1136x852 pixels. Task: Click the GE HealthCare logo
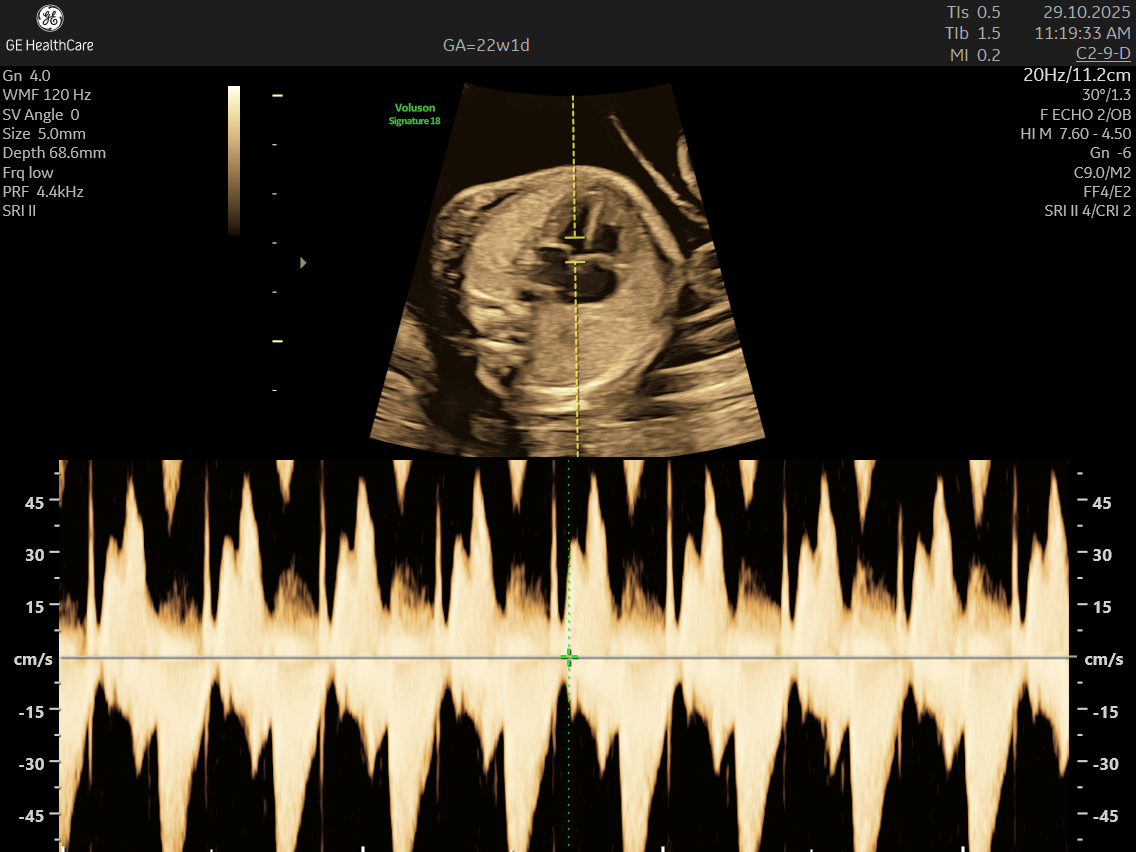[x=49, y=29]
